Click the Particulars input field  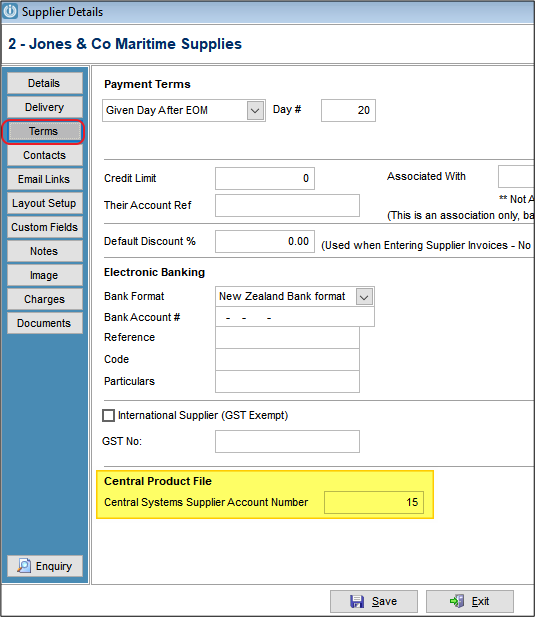287,381
